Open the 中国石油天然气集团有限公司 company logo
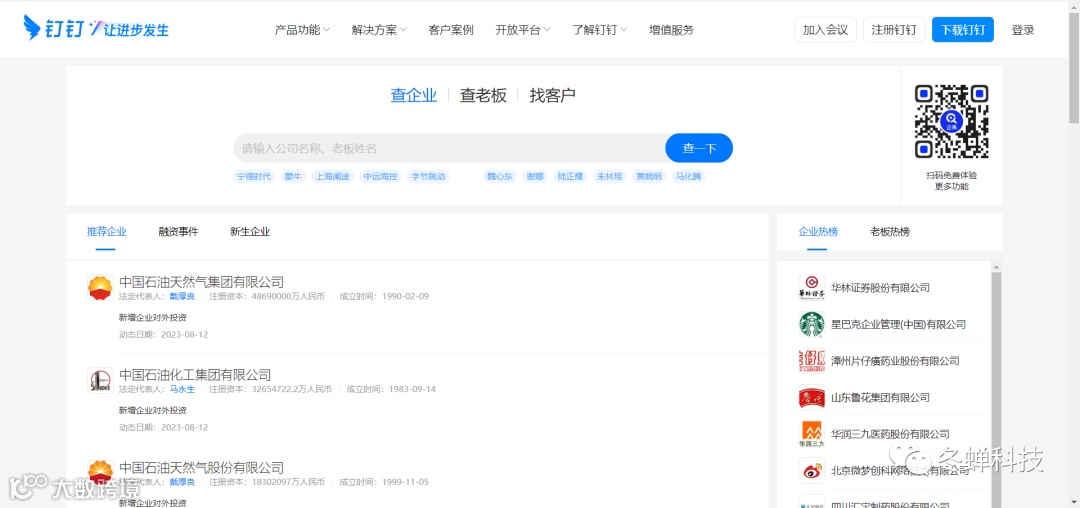 101,288
